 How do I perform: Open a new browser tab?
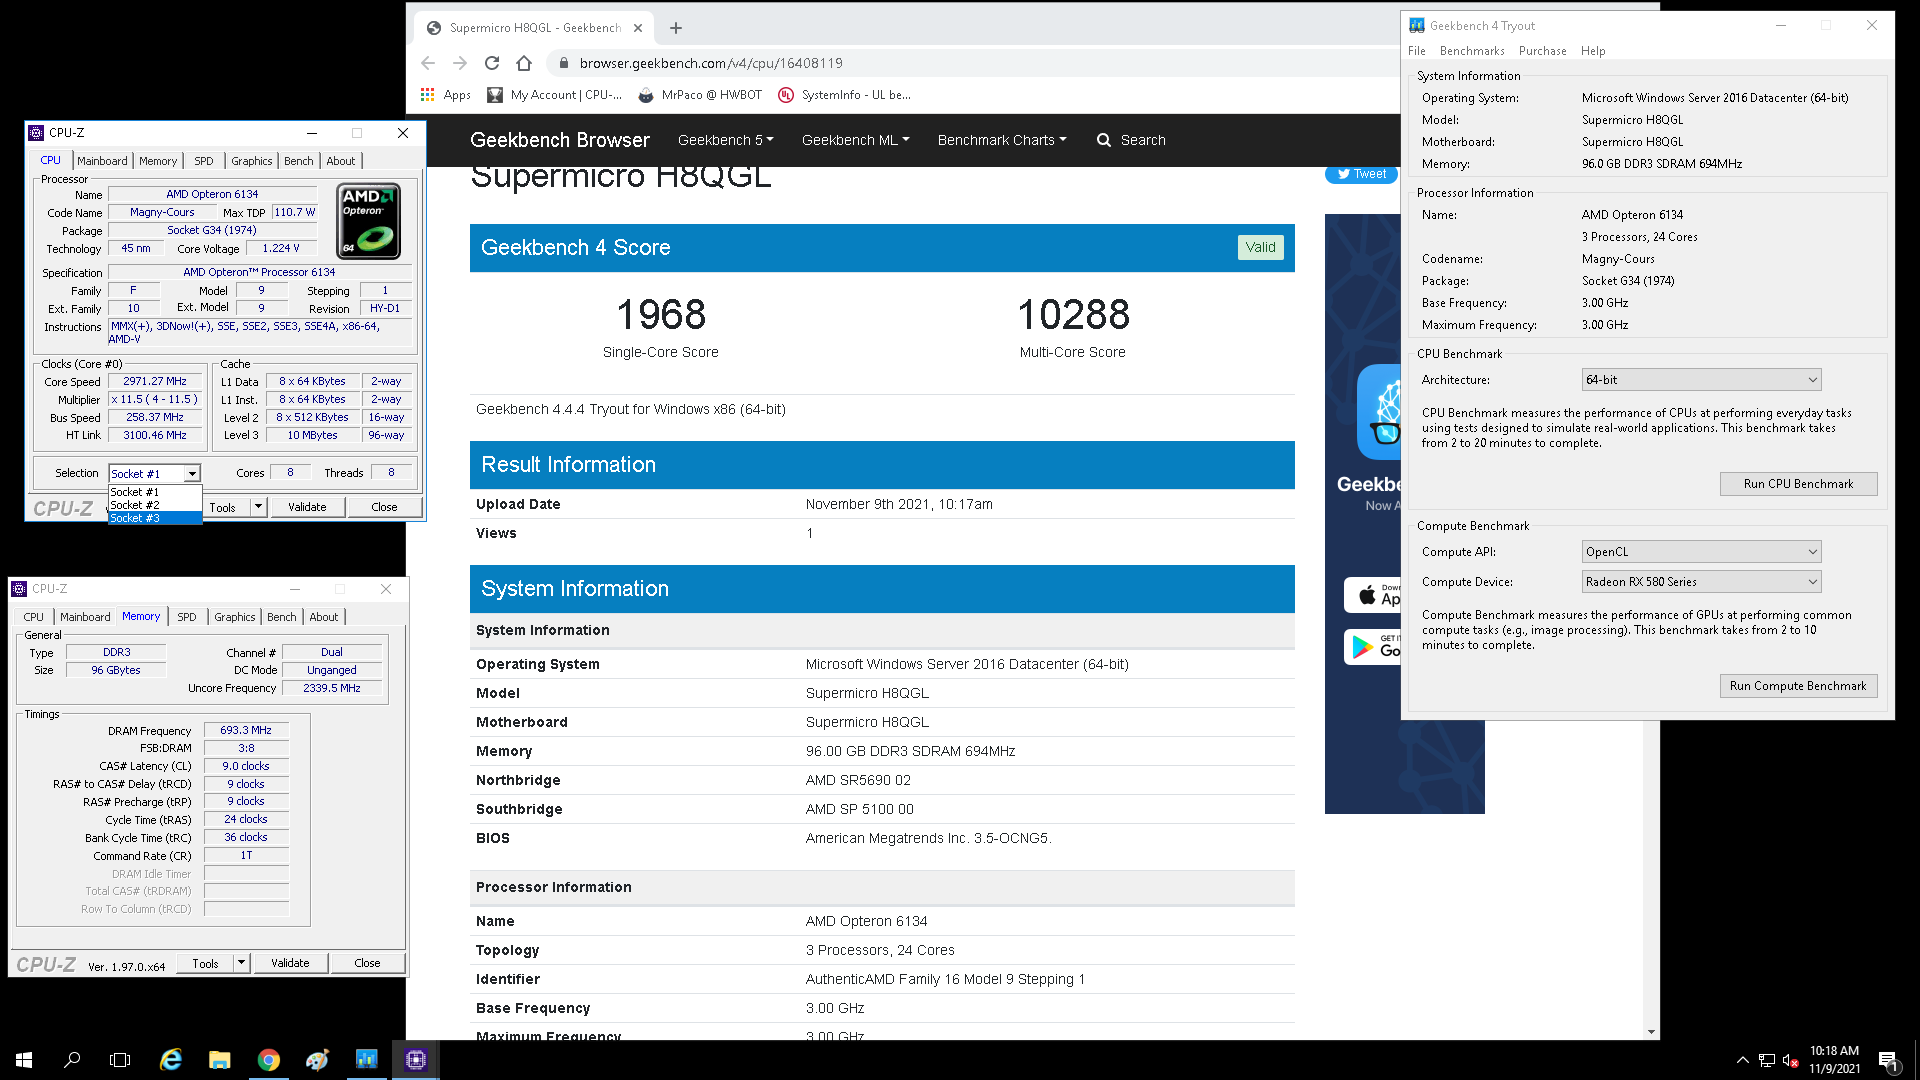[x=676, y=28]
